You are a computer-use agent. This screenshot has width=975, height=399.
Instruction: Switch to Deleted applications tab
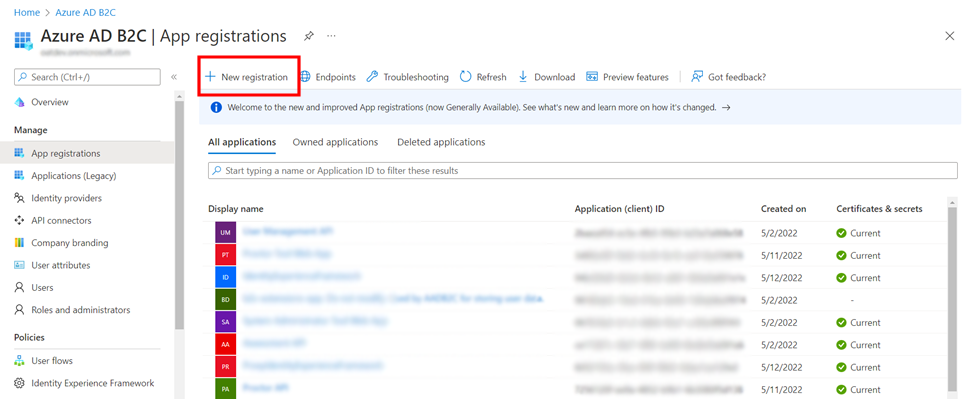coord(441,142)
